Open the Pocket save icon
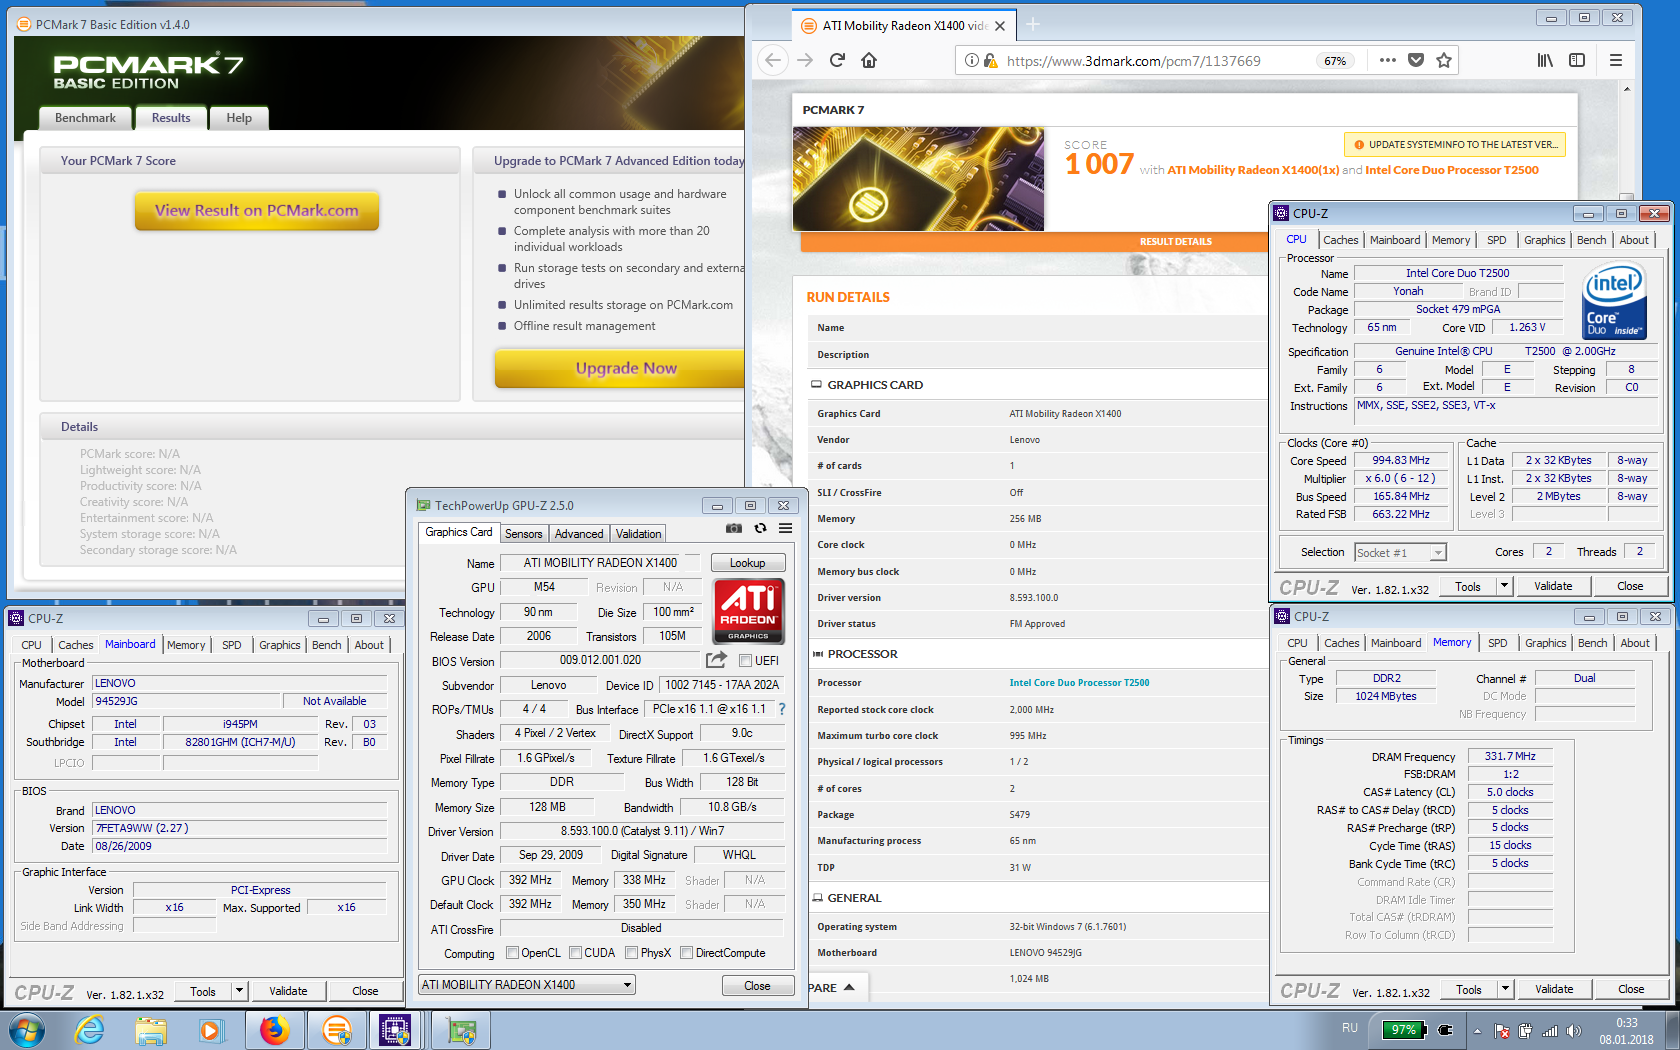The height and width of the screenshot is (1050, 1680). [x=1416, y=60]
